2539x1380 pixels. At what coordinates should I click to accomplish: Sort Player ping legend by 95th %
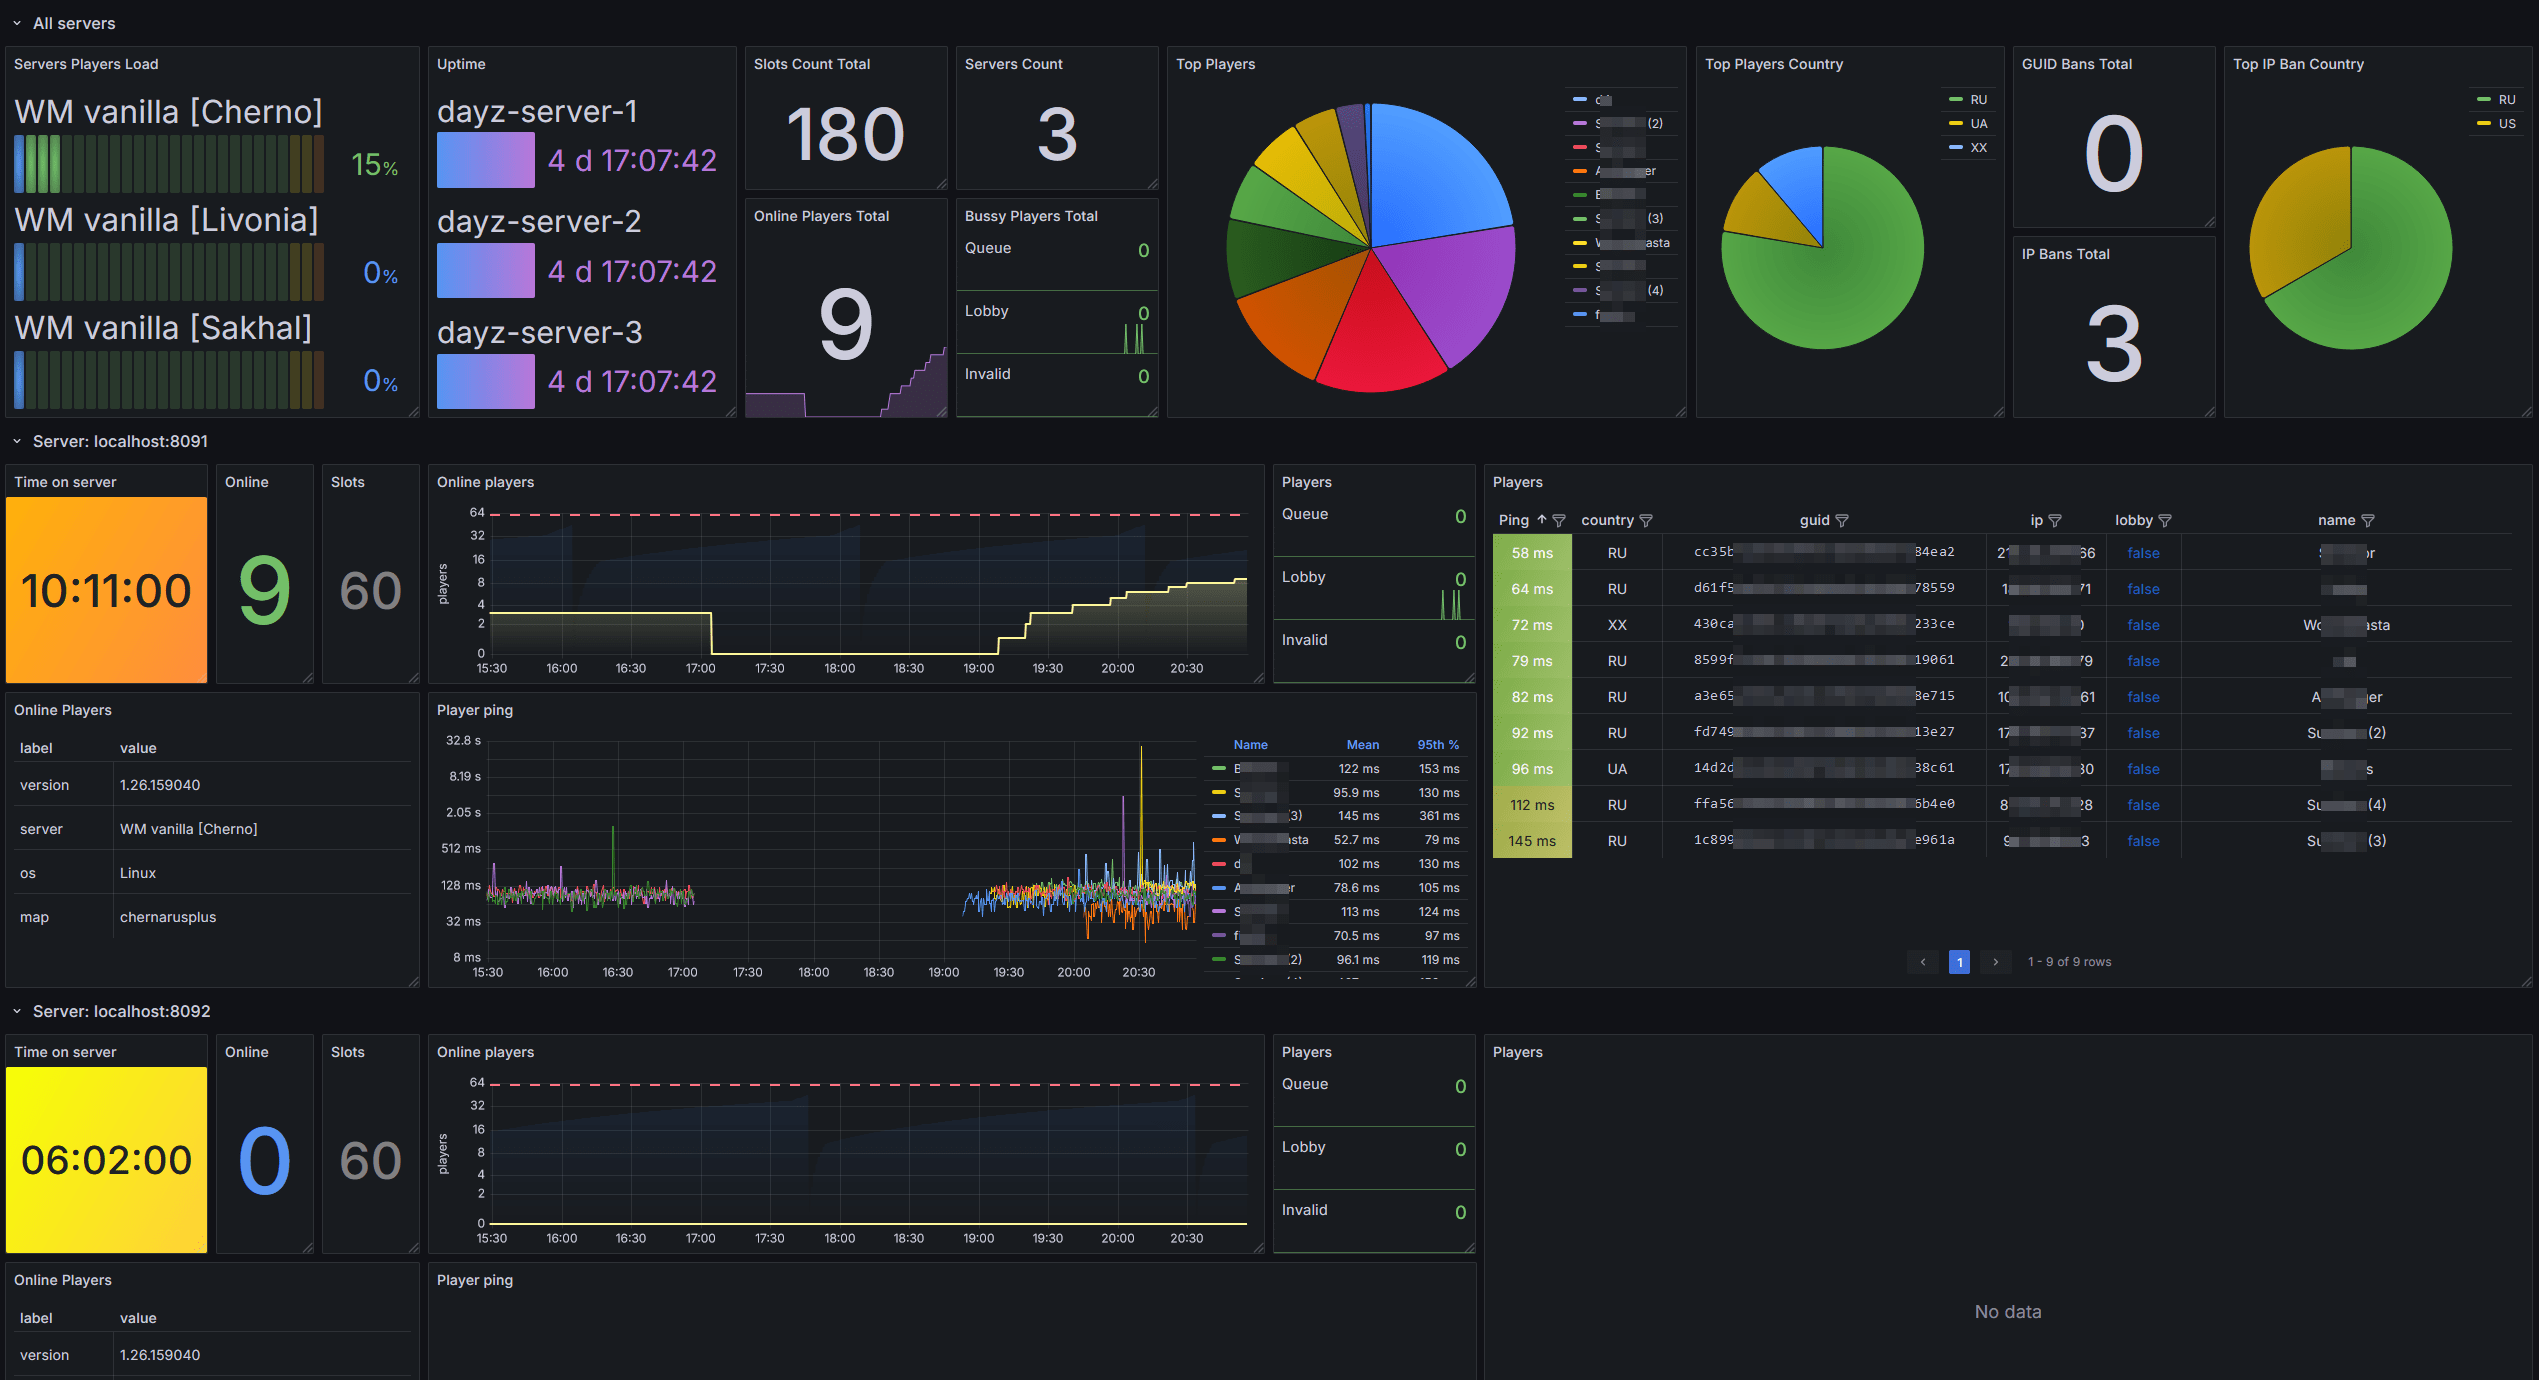click(1438, 745)
